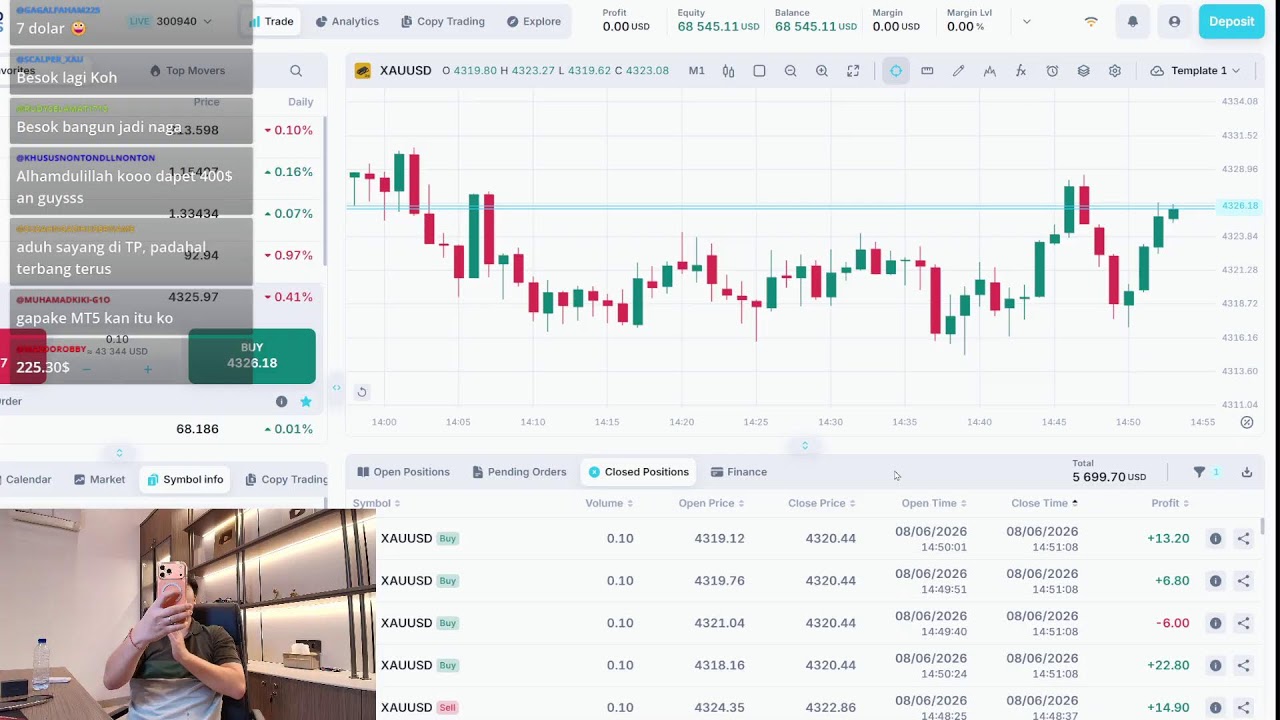
Task: Download the closed positions history
Action: click(x=1247, y=472)
